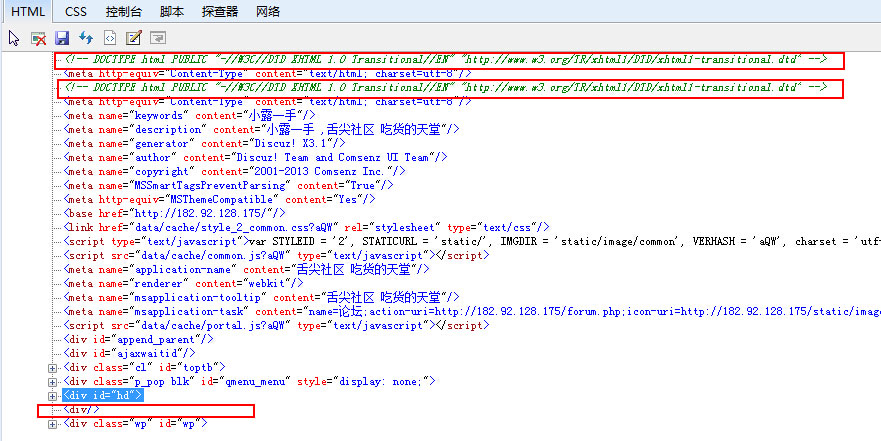Save the HTML with the floppy disk icon
881x441 pixels.
[62, 38]
